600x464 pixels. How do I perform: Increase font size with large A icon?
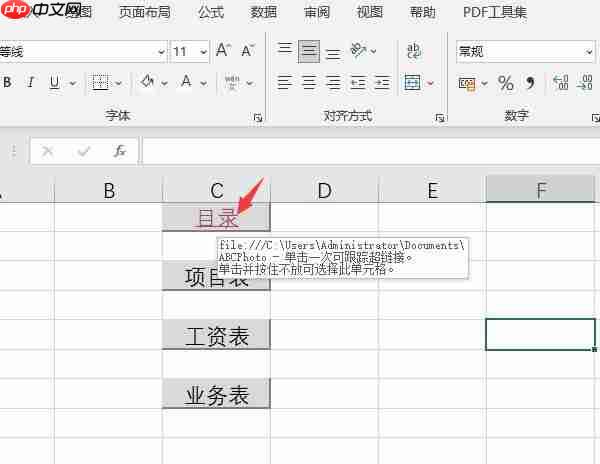(223, 50)
